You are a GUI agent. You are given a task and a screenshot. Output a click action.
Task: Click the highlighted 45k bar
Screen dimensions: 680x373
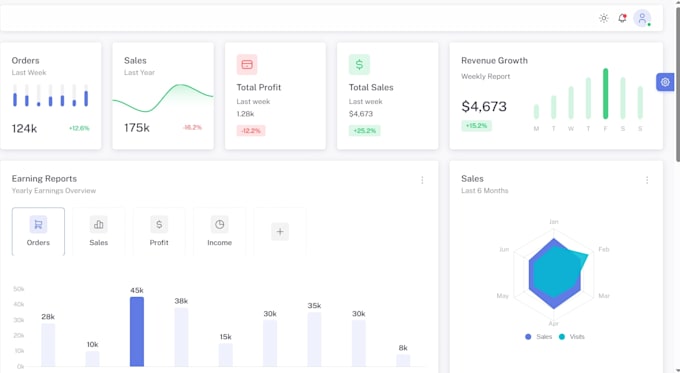(137, 332)
